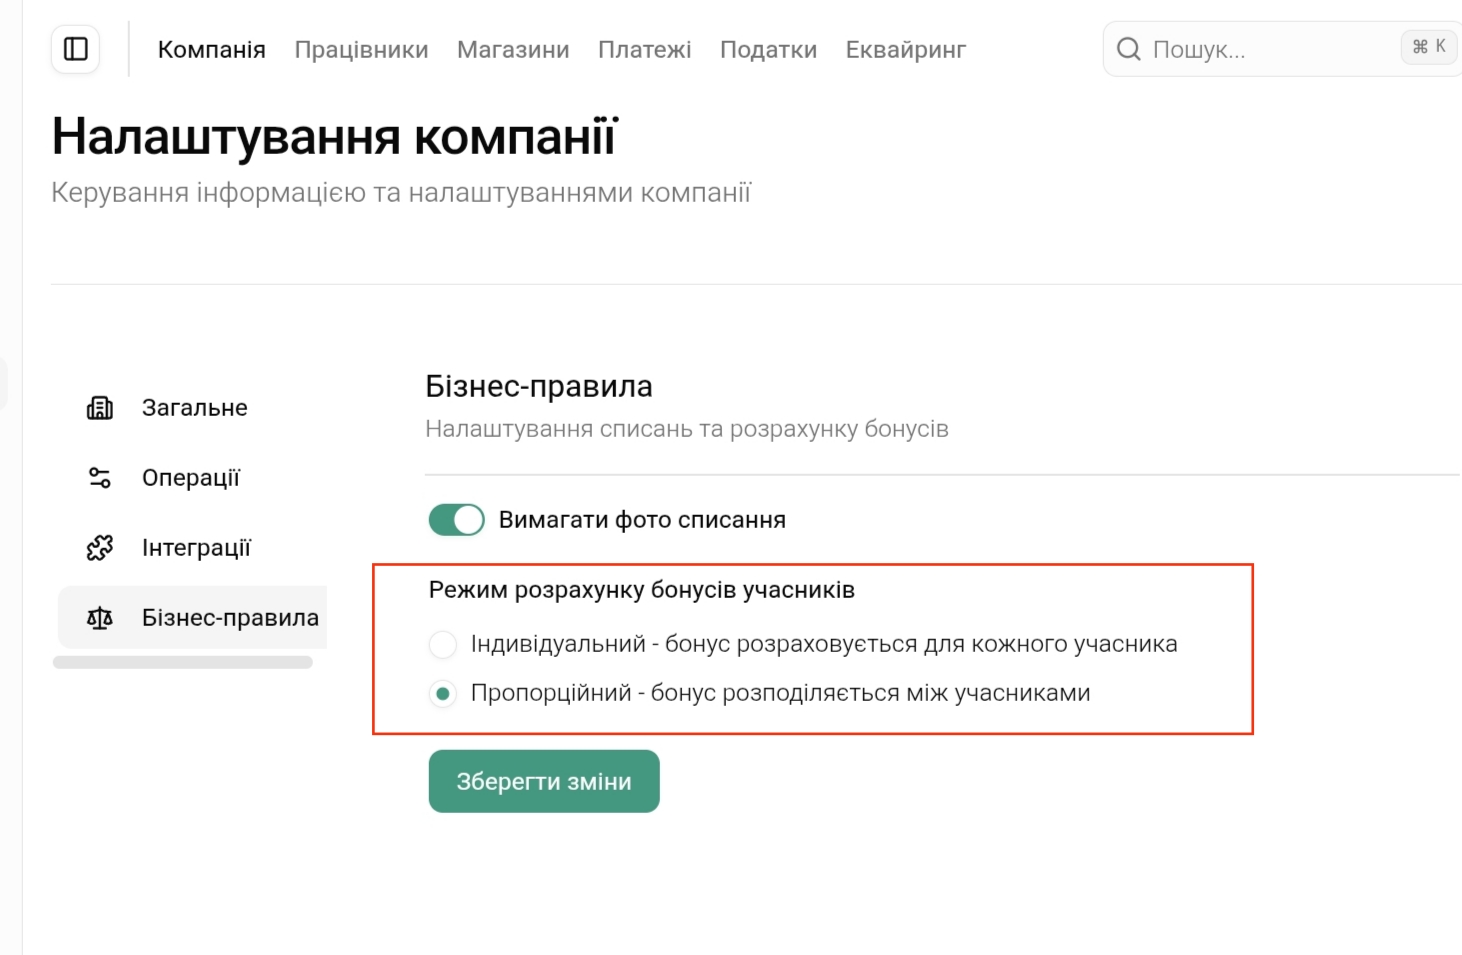The image size is (1462, 955).
Task: Click the scales icon beside Бізнес-правила
Action: click(100, 618)
